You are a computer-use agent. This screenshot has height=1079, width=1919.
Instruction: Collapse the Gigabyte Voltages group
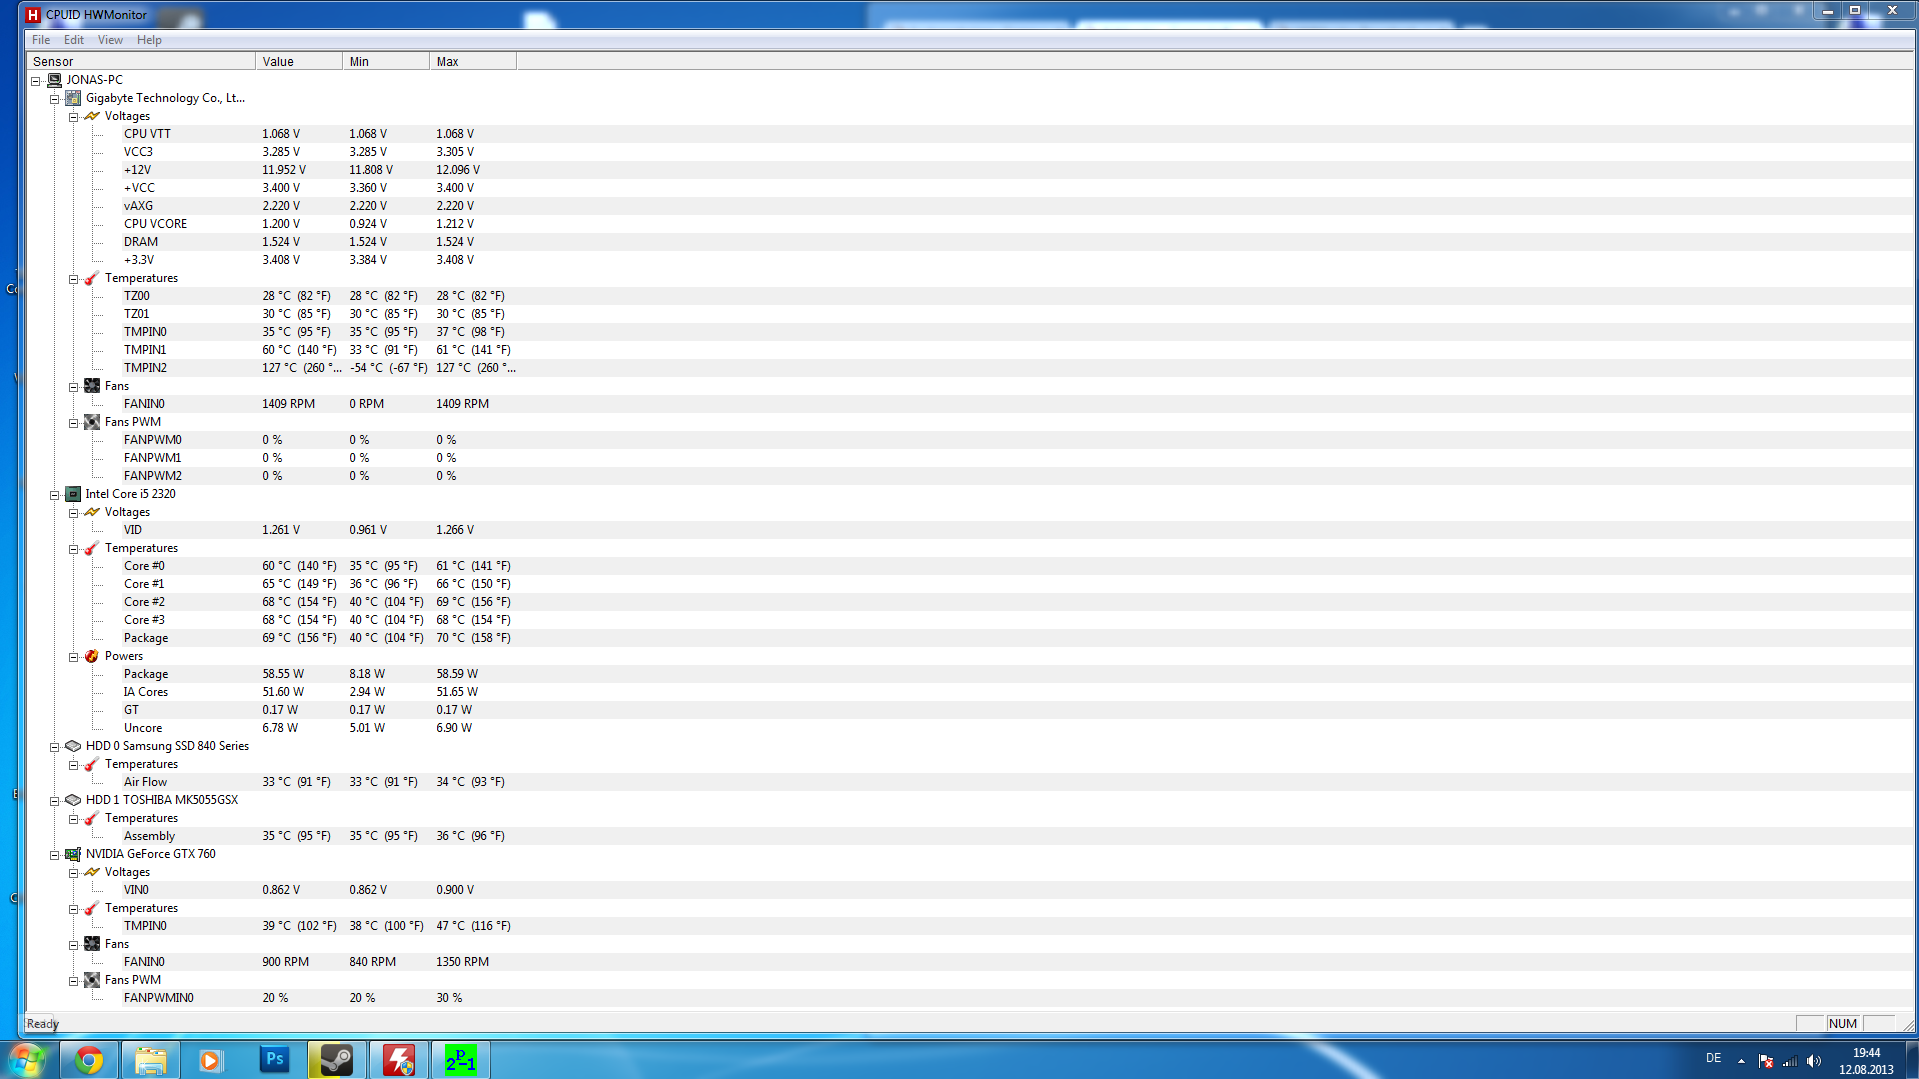click(x=73, y=117)
